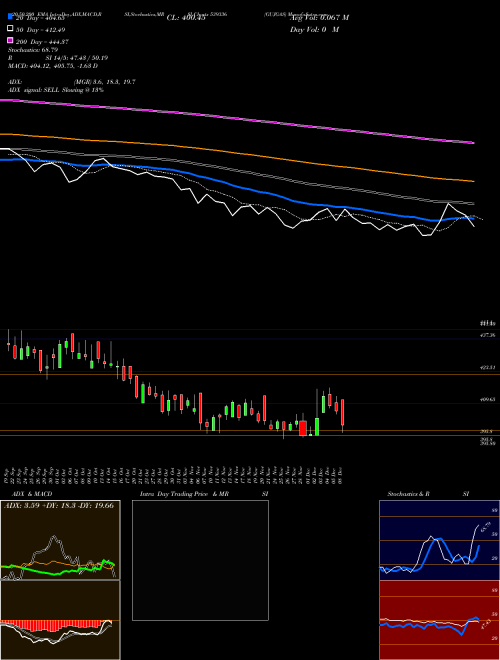Click the 409.63 price axis label

pyautogui.click(x=487, y=399)
